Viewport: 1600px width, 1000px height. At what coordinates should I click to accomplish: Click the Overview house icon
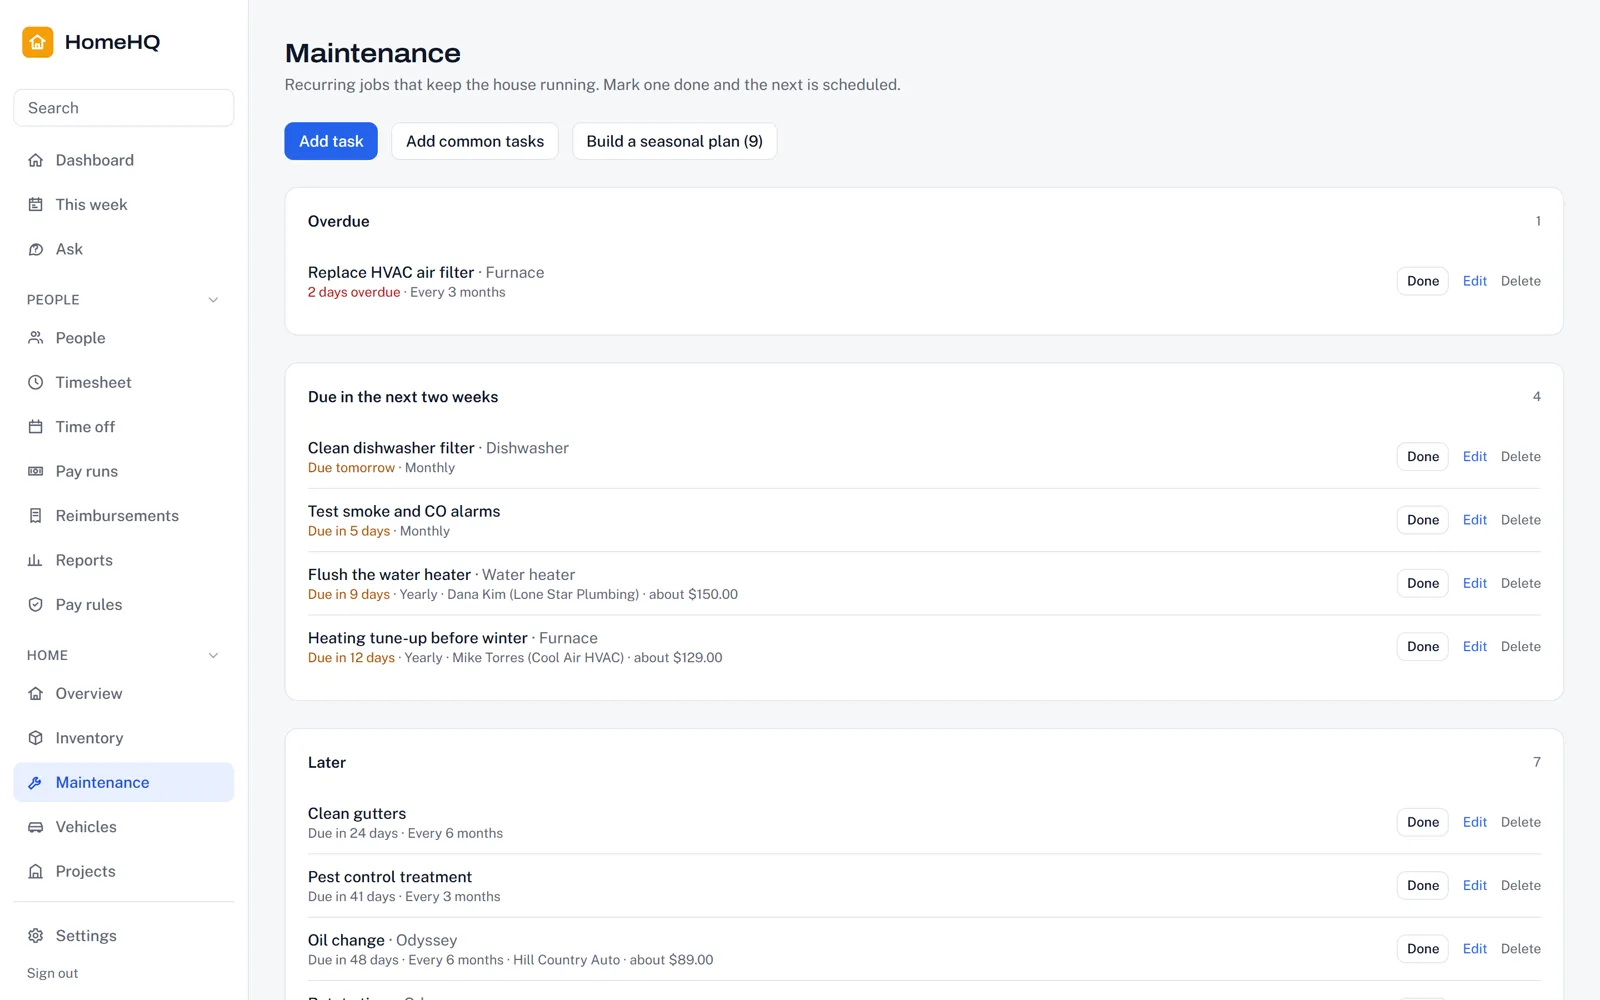click(36, 694)
